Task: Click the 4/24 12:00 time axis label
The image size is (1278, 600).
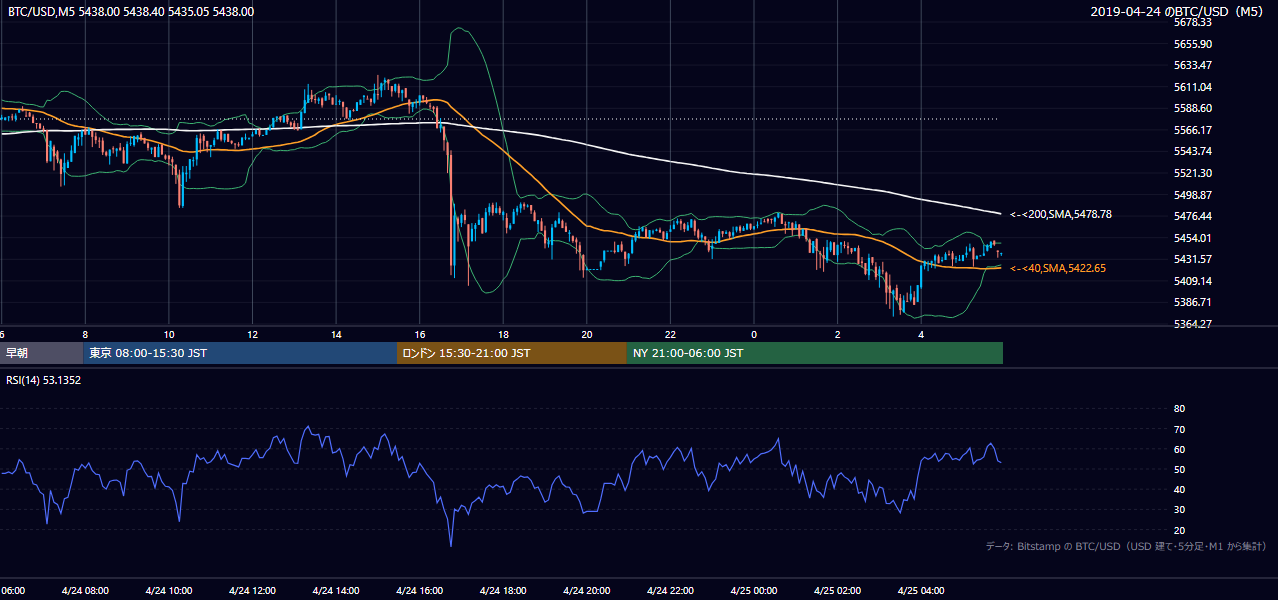Action: pyautogui.click(x=252, y=591)
